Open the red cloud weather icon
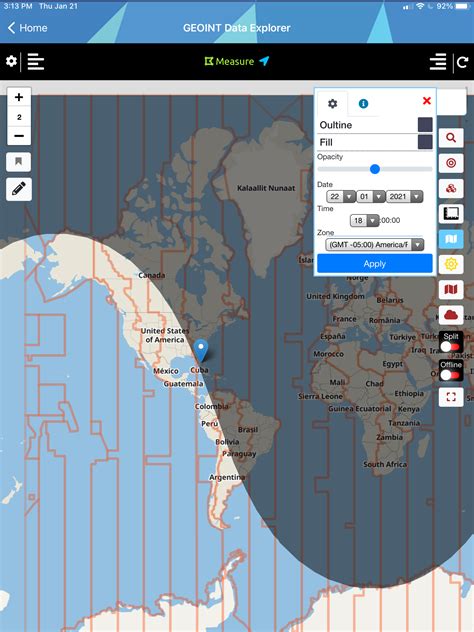The image size is (474, 632). point(451,314)
